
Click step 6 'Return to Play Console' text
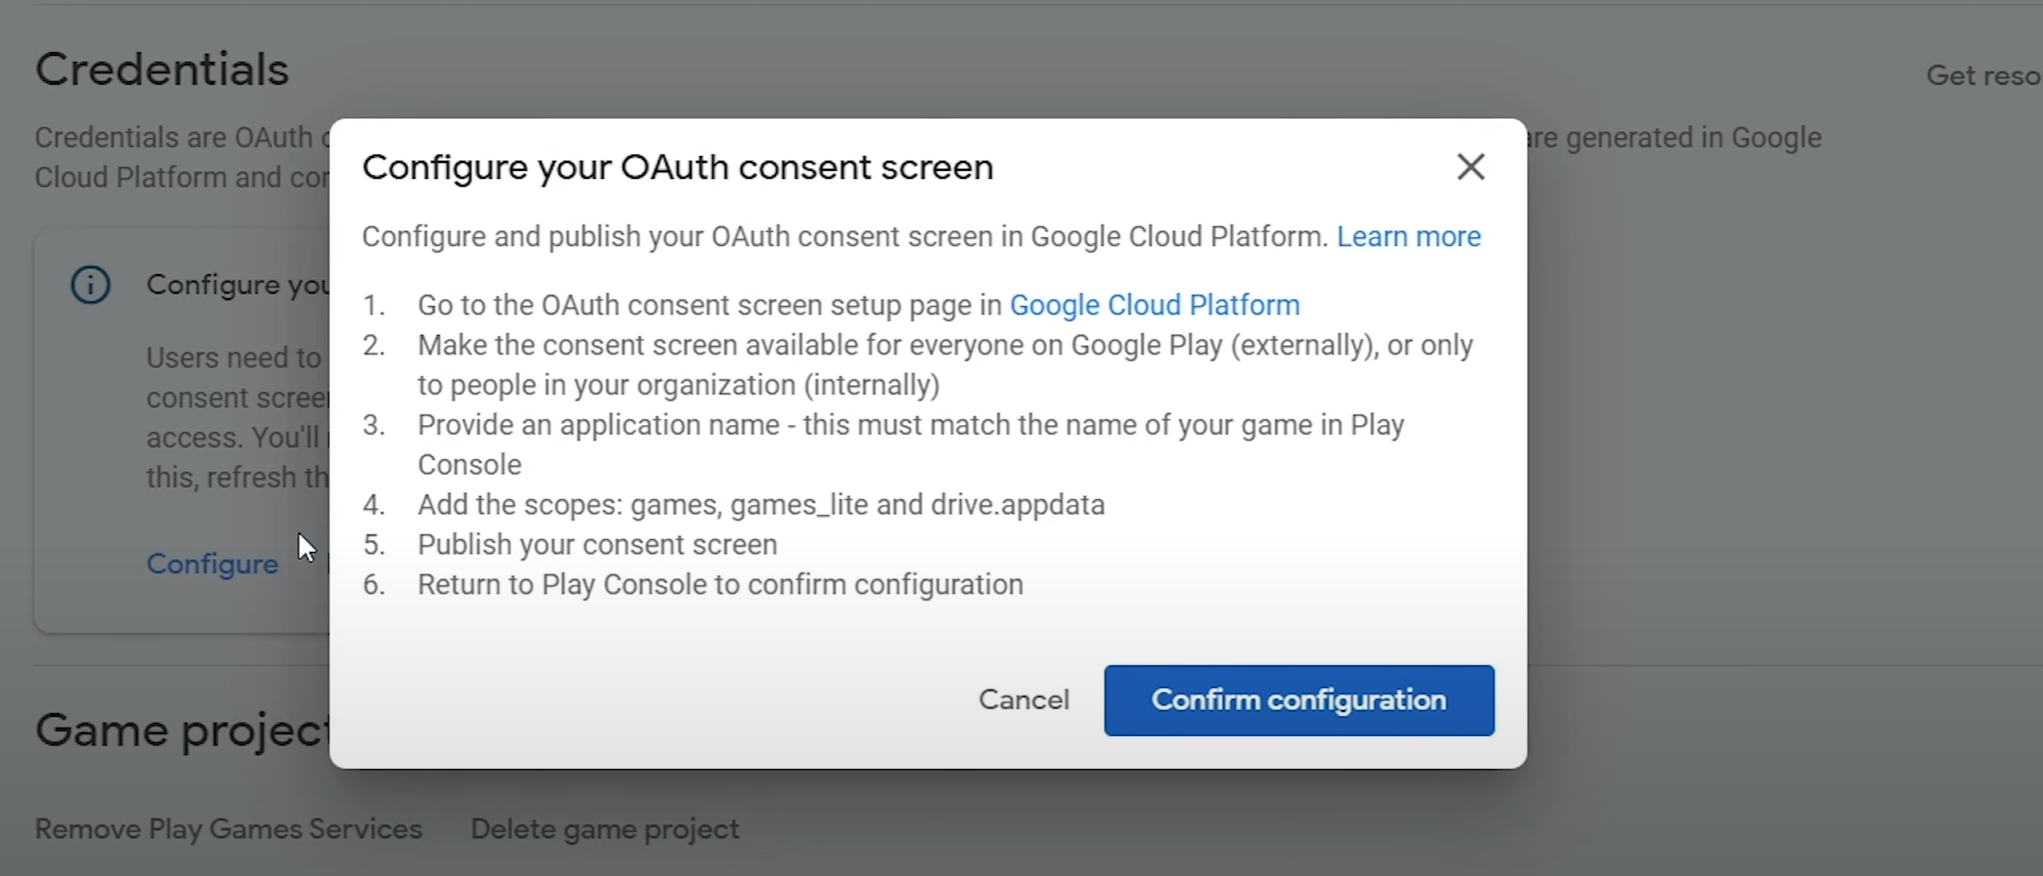click(720, 585)
